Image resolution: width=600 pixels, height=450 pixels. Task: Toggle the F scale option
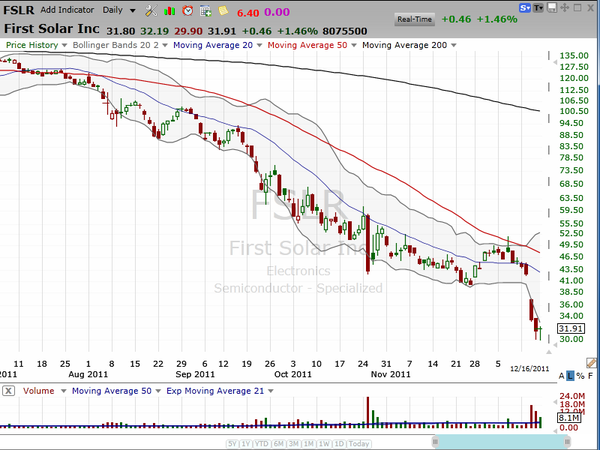point(590,375)
